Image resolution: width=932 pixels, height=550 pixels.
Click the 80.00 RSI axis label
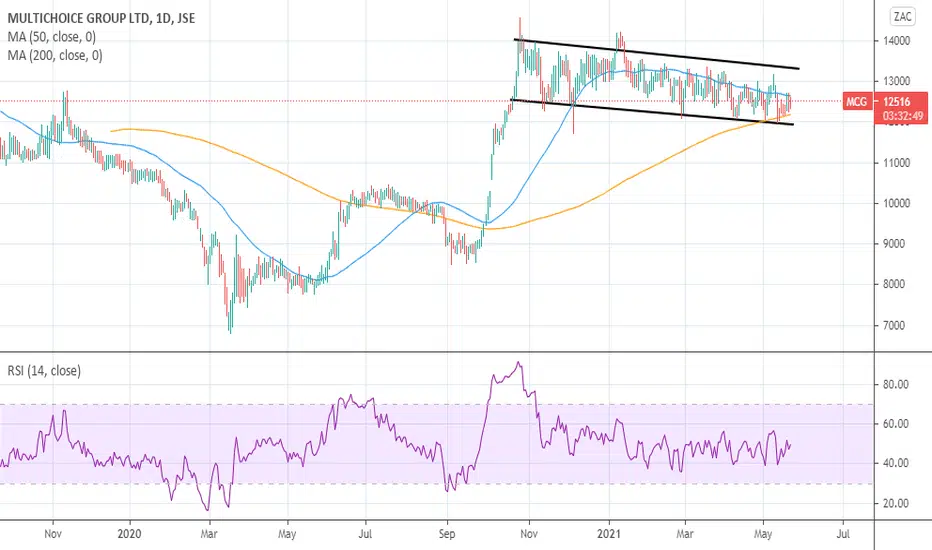click(x=895, y=384)
